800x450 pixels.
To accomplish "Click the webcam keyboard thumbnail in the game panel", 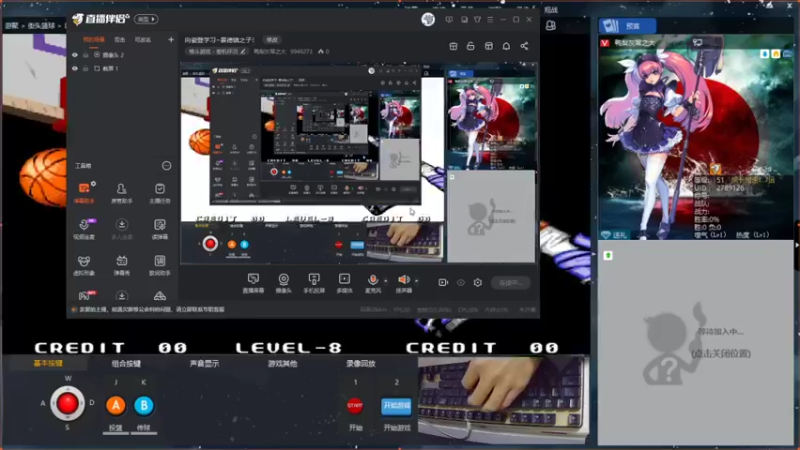I will click(503, 399).
